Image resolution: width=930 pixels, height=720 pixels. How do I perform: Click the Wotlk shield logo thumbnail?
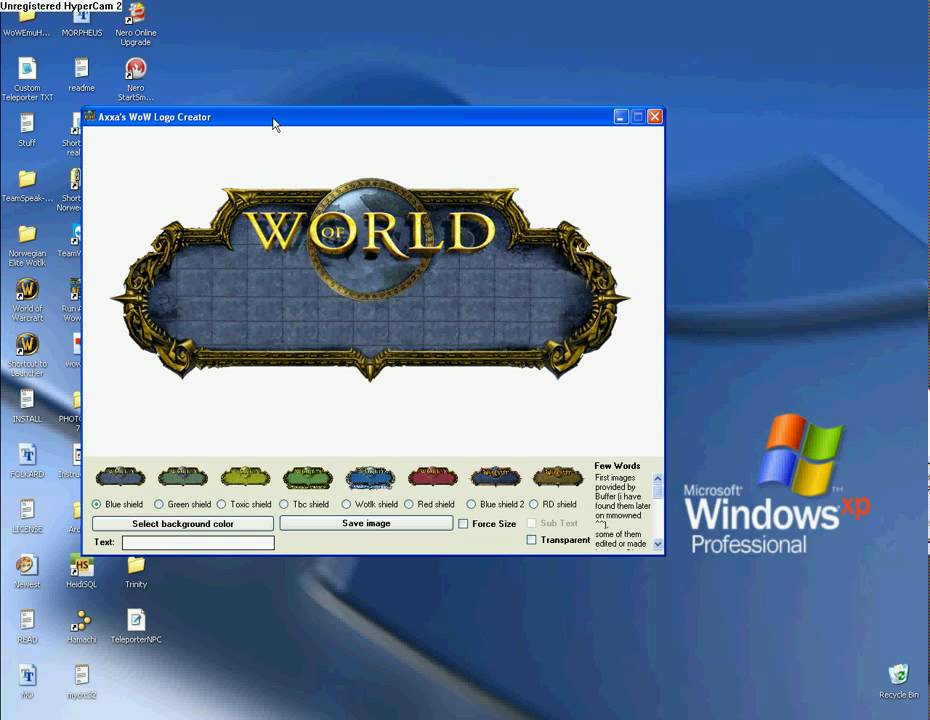(x=370, y=478)
